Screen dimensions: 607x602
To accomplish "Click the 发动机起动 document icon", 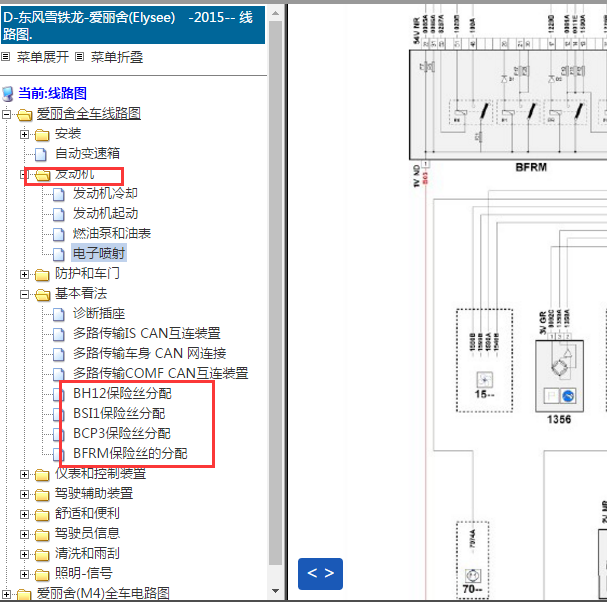I will click(x=58, y=214).
